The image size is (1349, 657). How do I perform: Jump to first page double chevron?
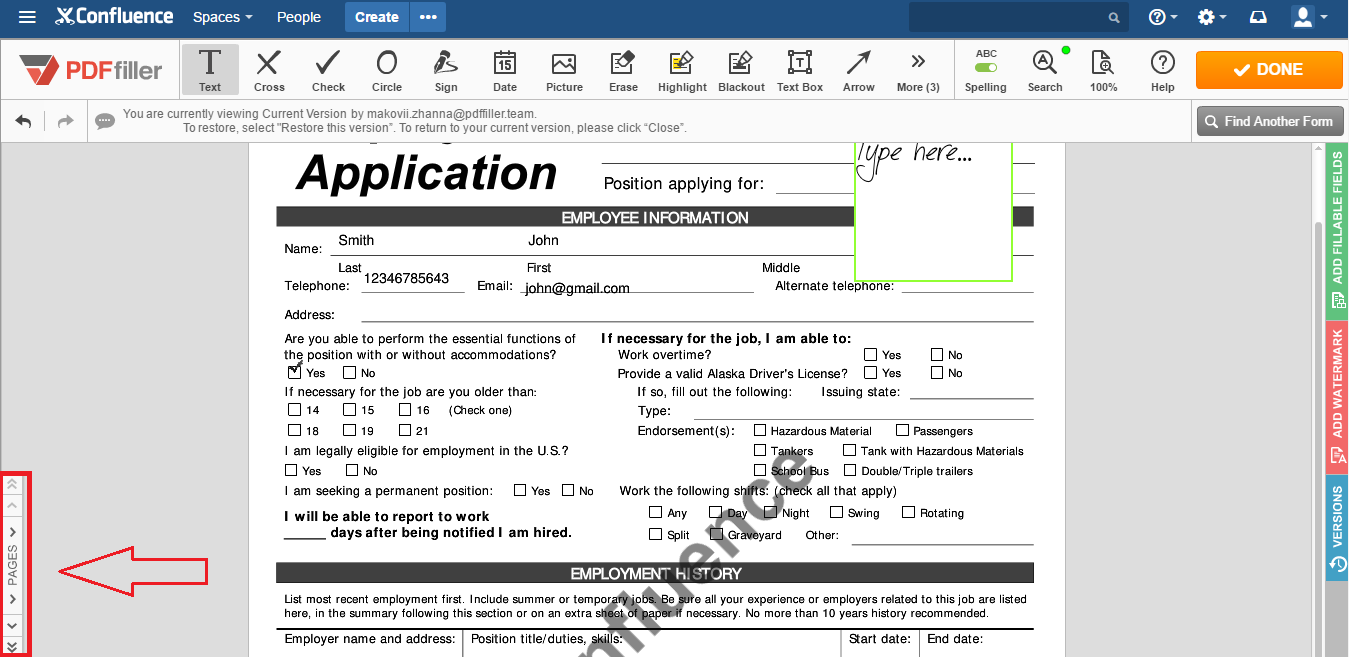(x=12, y=484)
